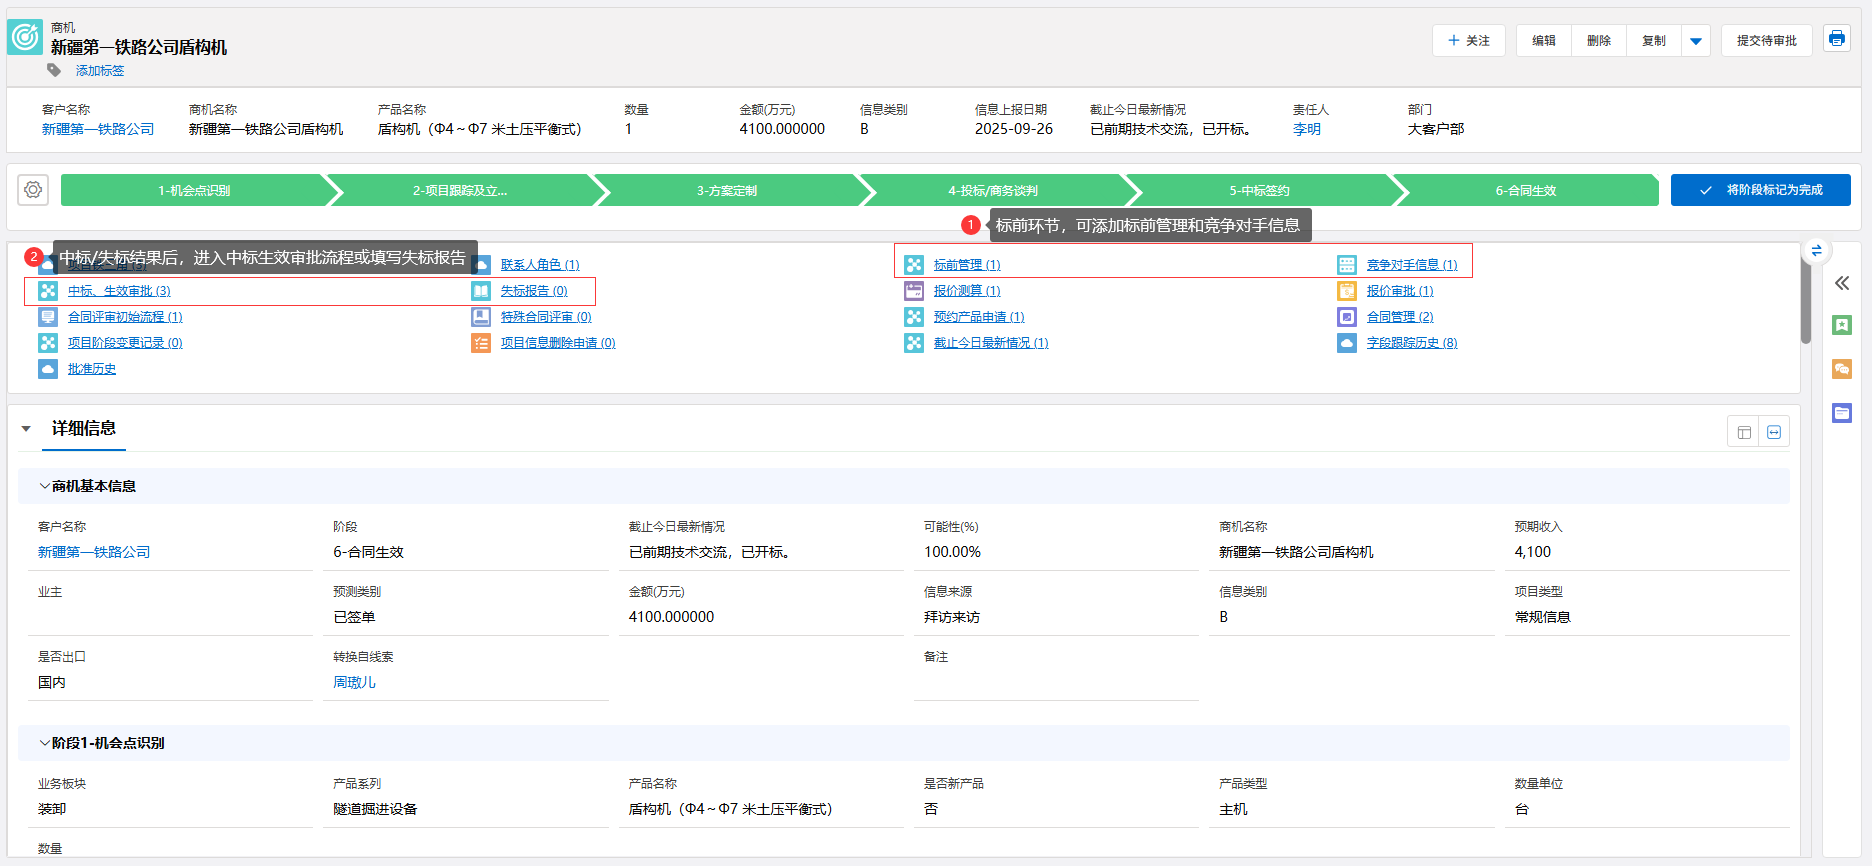This screenshot has width=1872, height=866.
Task: Open the 竞争对手信息 related link
Action: tap(1411, 265)
